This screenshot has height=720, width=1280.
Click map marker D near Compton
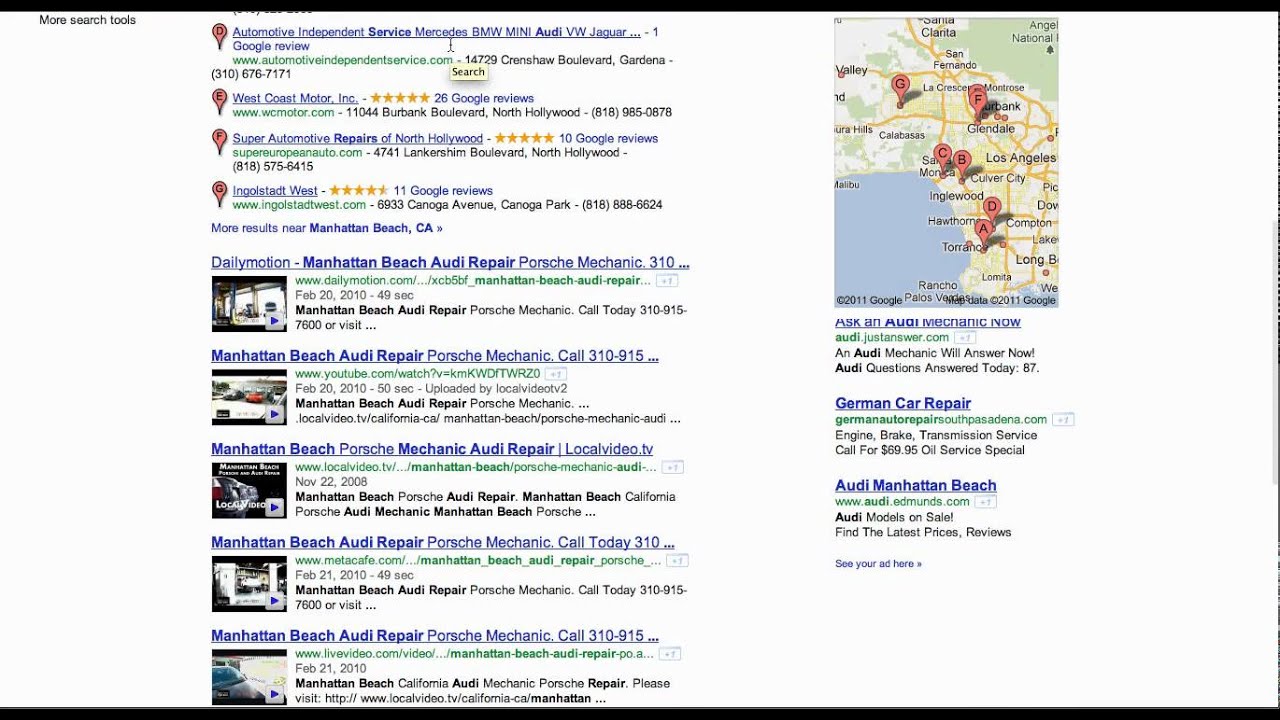pyautogui.click(x=991, y=210)
